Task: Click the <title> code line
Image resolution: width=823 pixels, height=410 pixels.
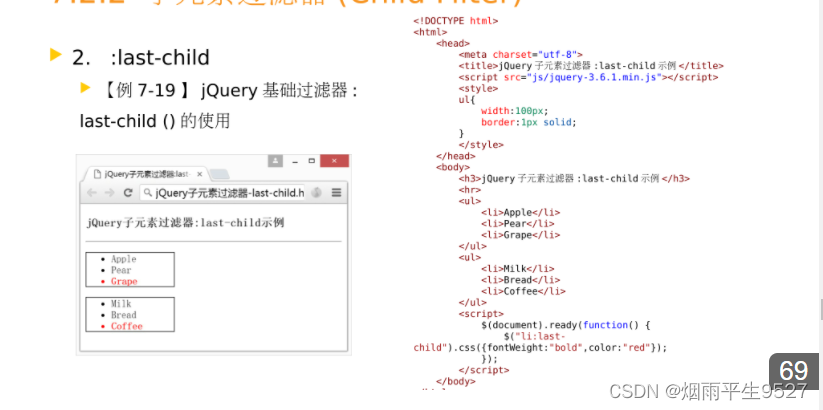Action: pos(591,66)
